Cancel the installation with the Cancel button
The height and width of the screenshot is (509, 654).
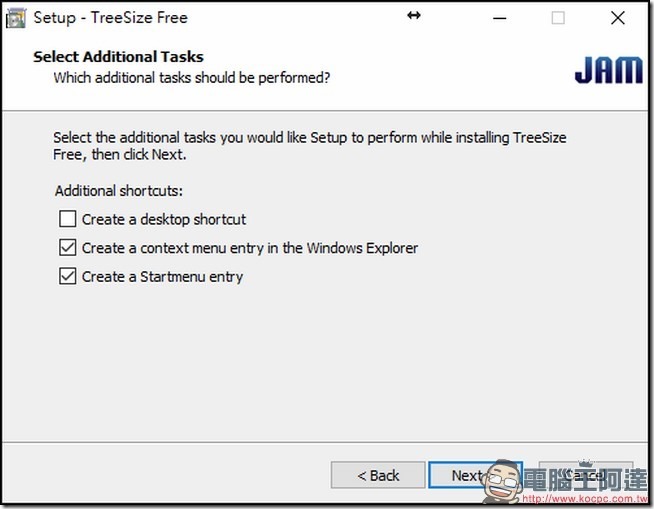click(x=590, y=474)
